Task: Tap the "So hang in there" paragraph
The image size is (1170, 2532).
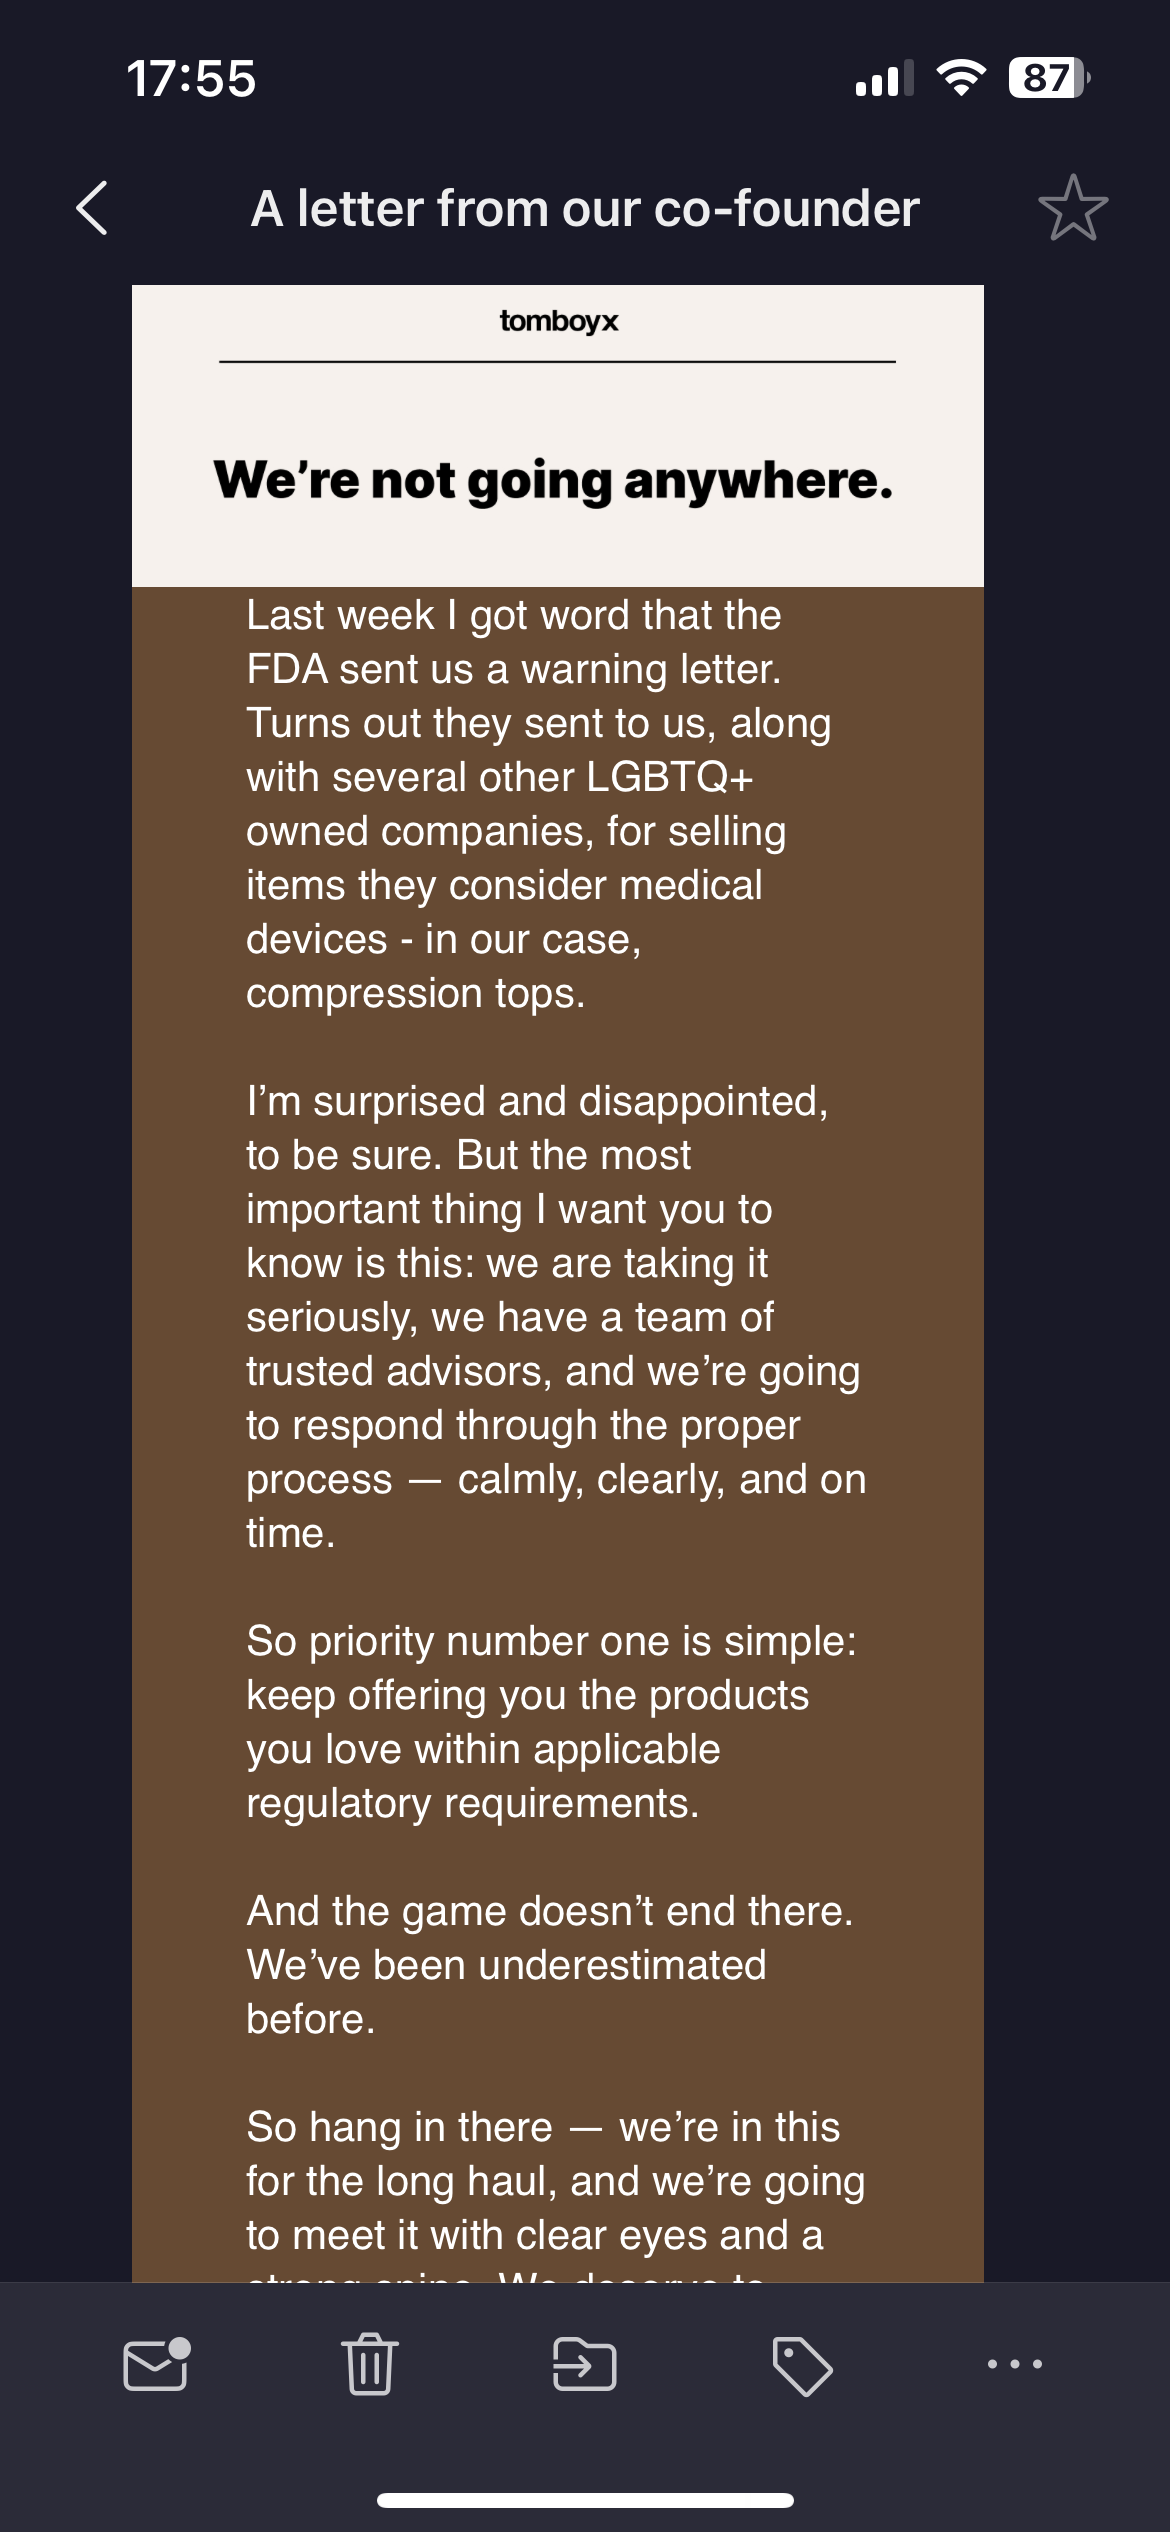Action: click(555, 2180)
